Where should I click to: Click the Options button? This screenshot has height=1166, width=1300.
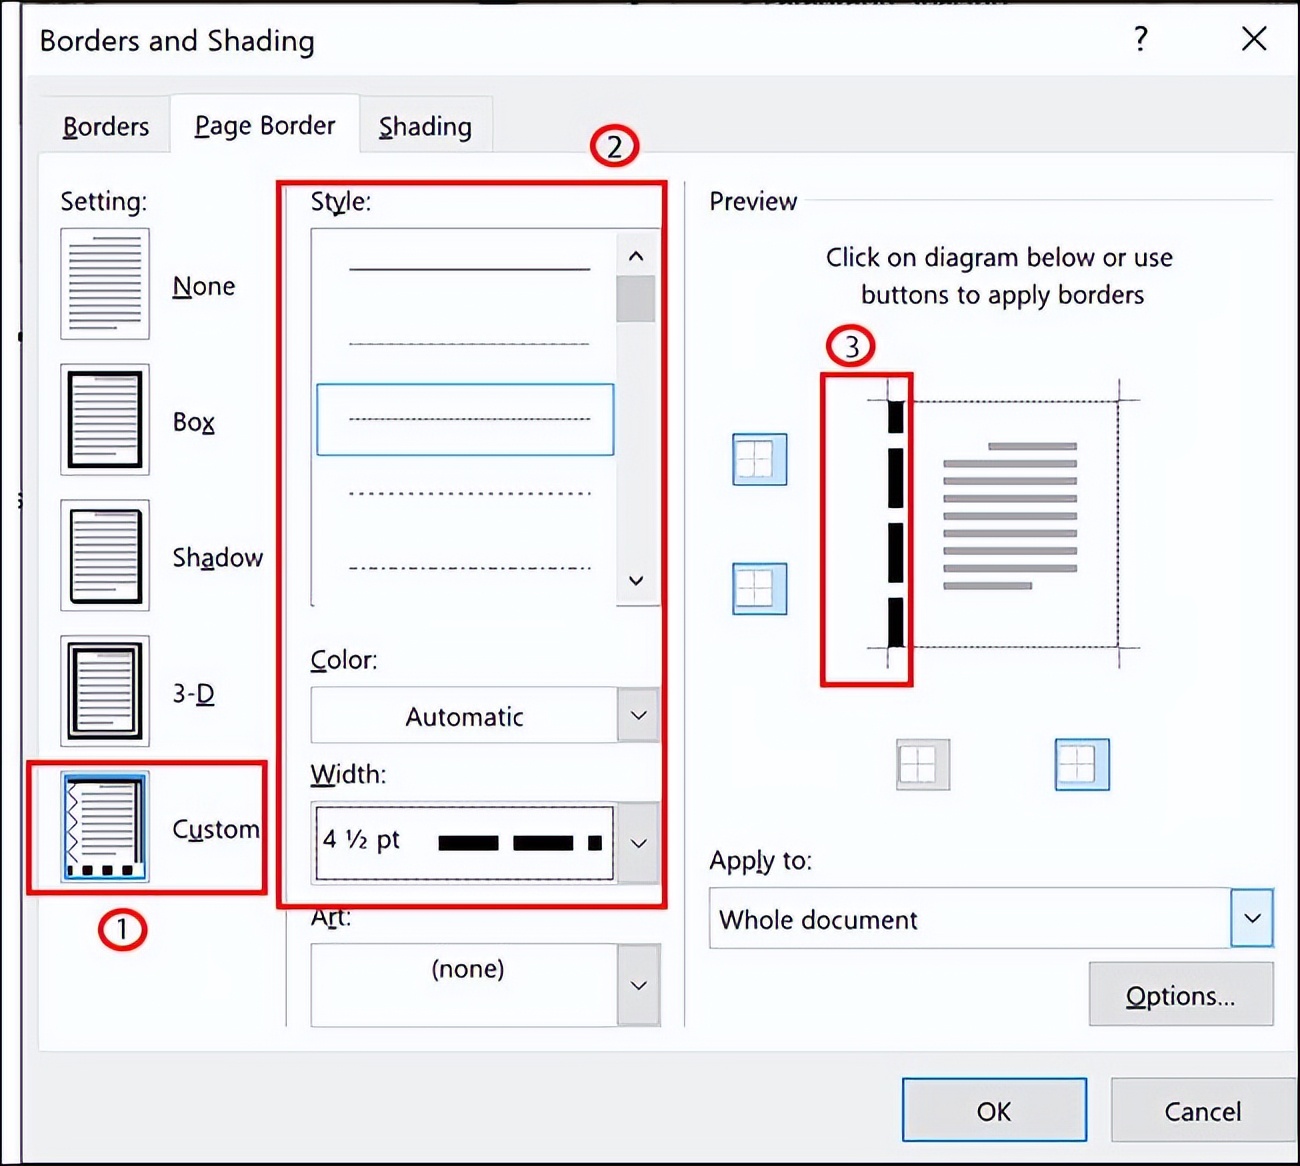[1181, 995]
